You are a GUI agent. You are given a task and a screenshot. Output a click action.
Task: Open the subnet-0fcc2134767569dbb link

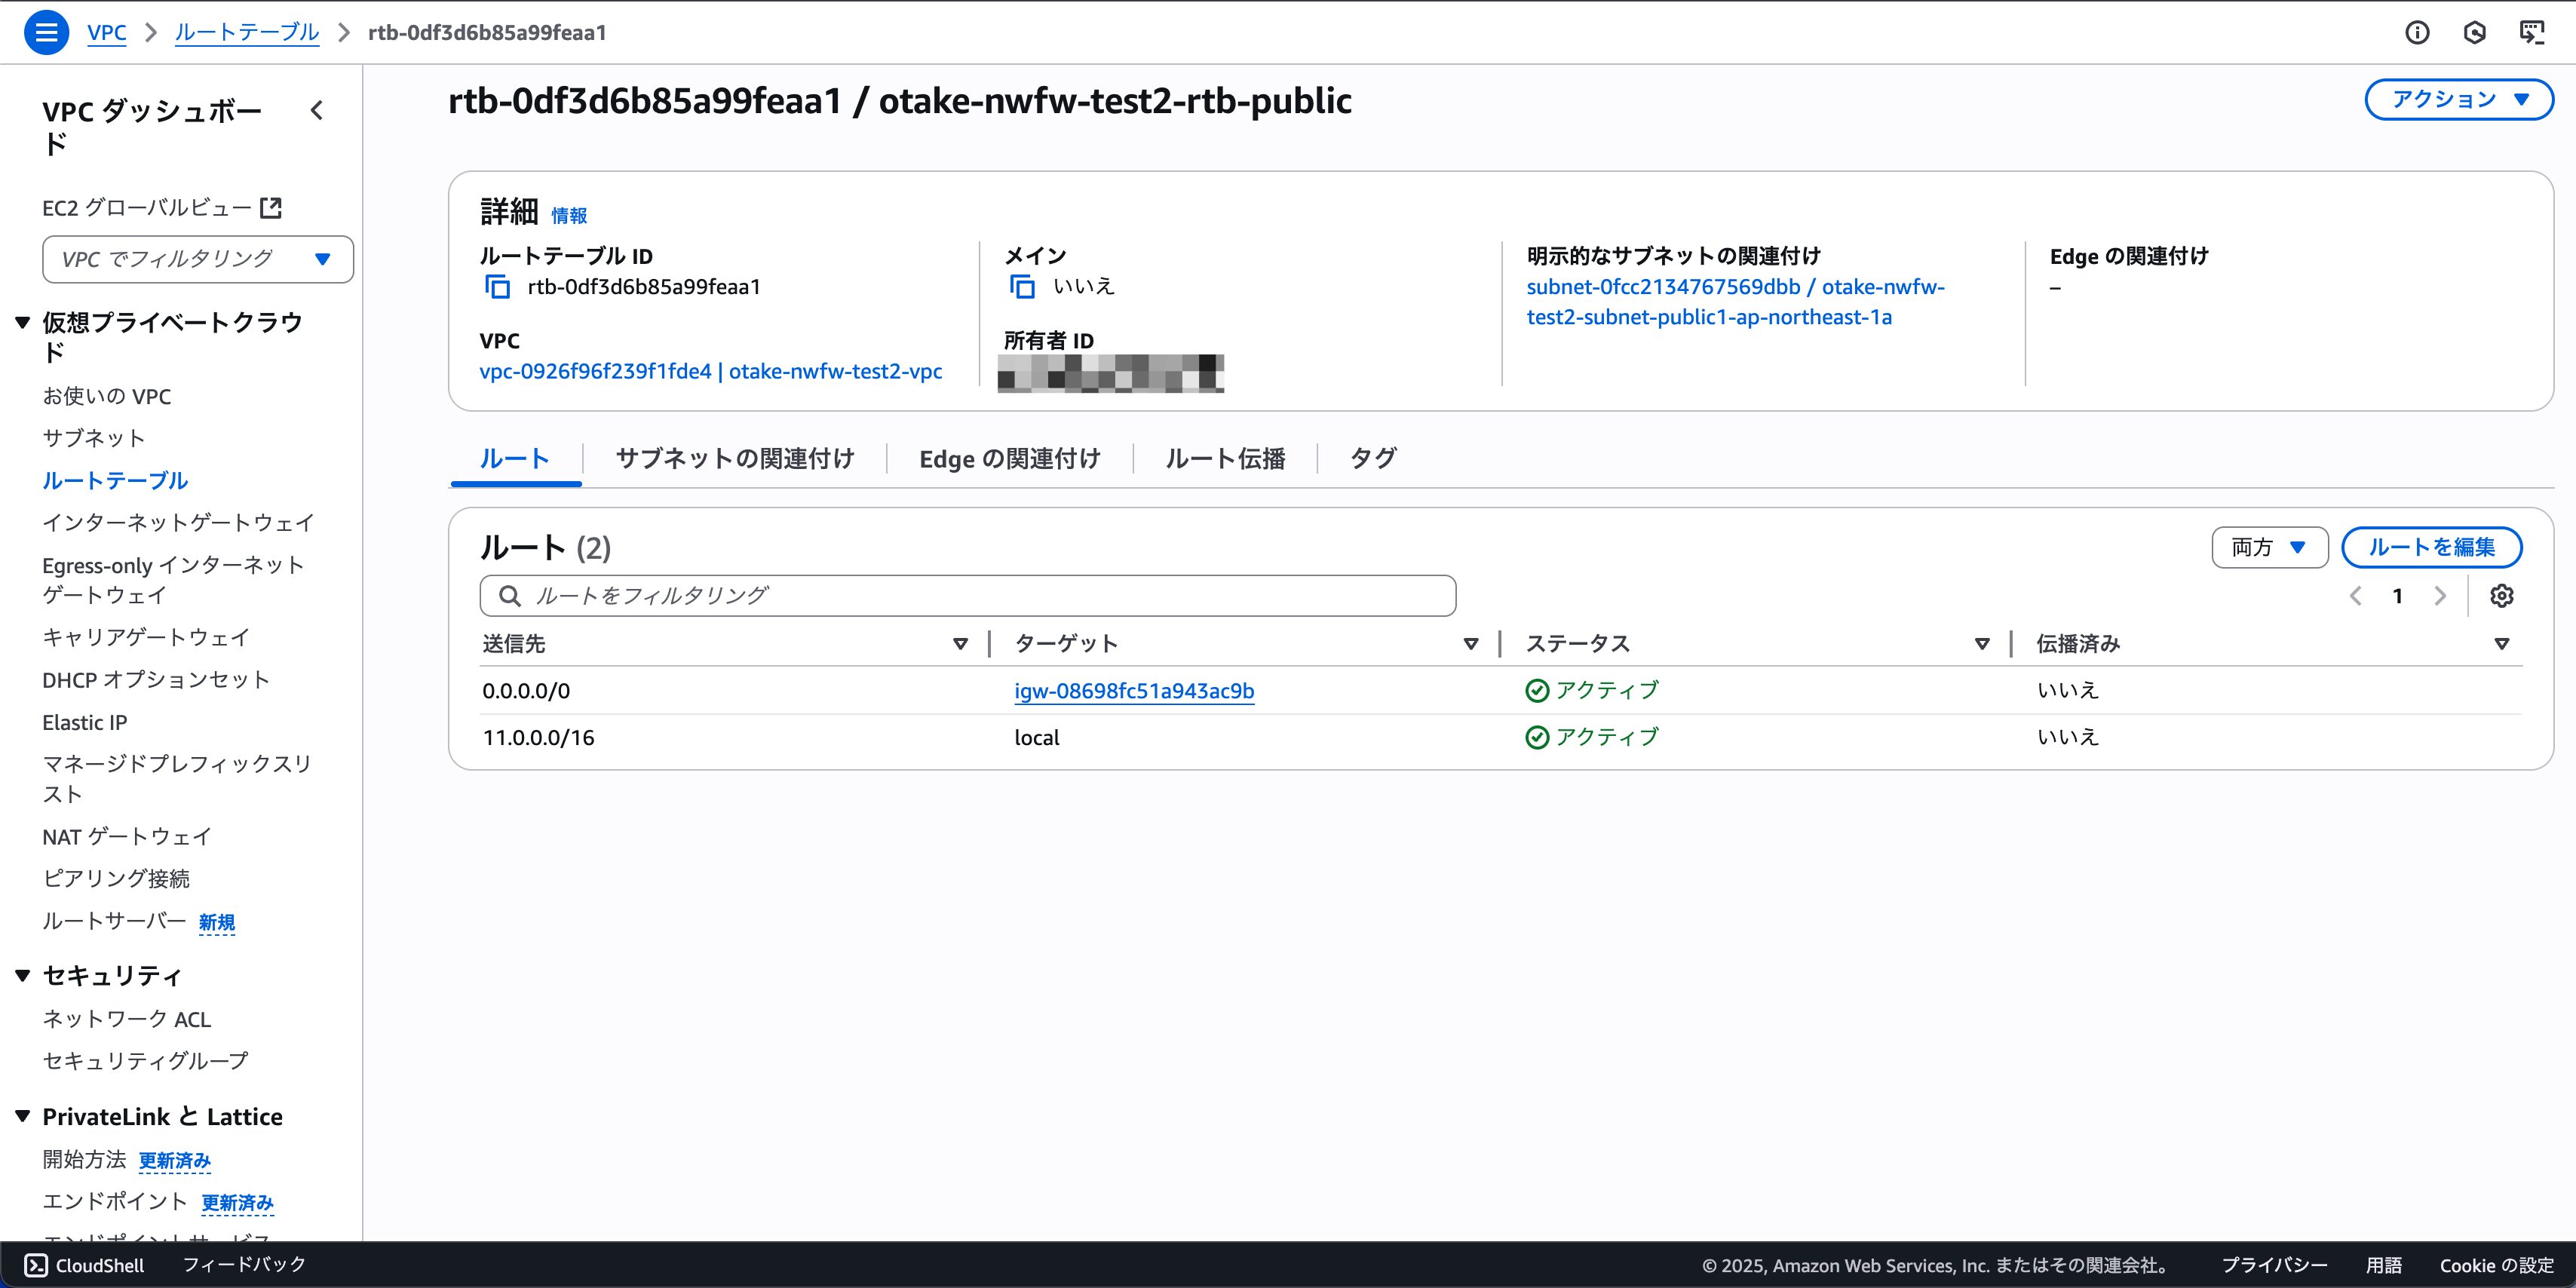click(x=1736, y=302)
